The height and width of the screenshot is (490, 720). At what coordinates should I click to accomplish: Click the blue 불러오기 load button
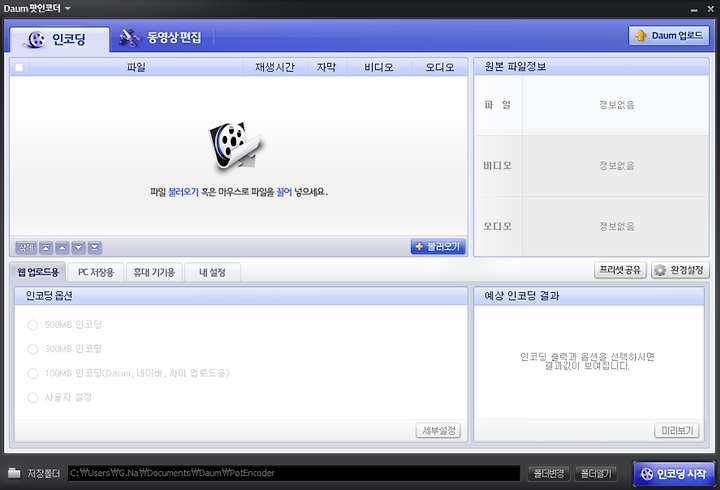click(x=438, y=247)
